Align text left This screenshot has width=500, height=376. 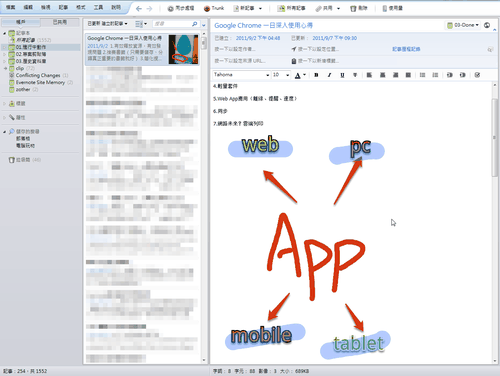coord(369,75)
